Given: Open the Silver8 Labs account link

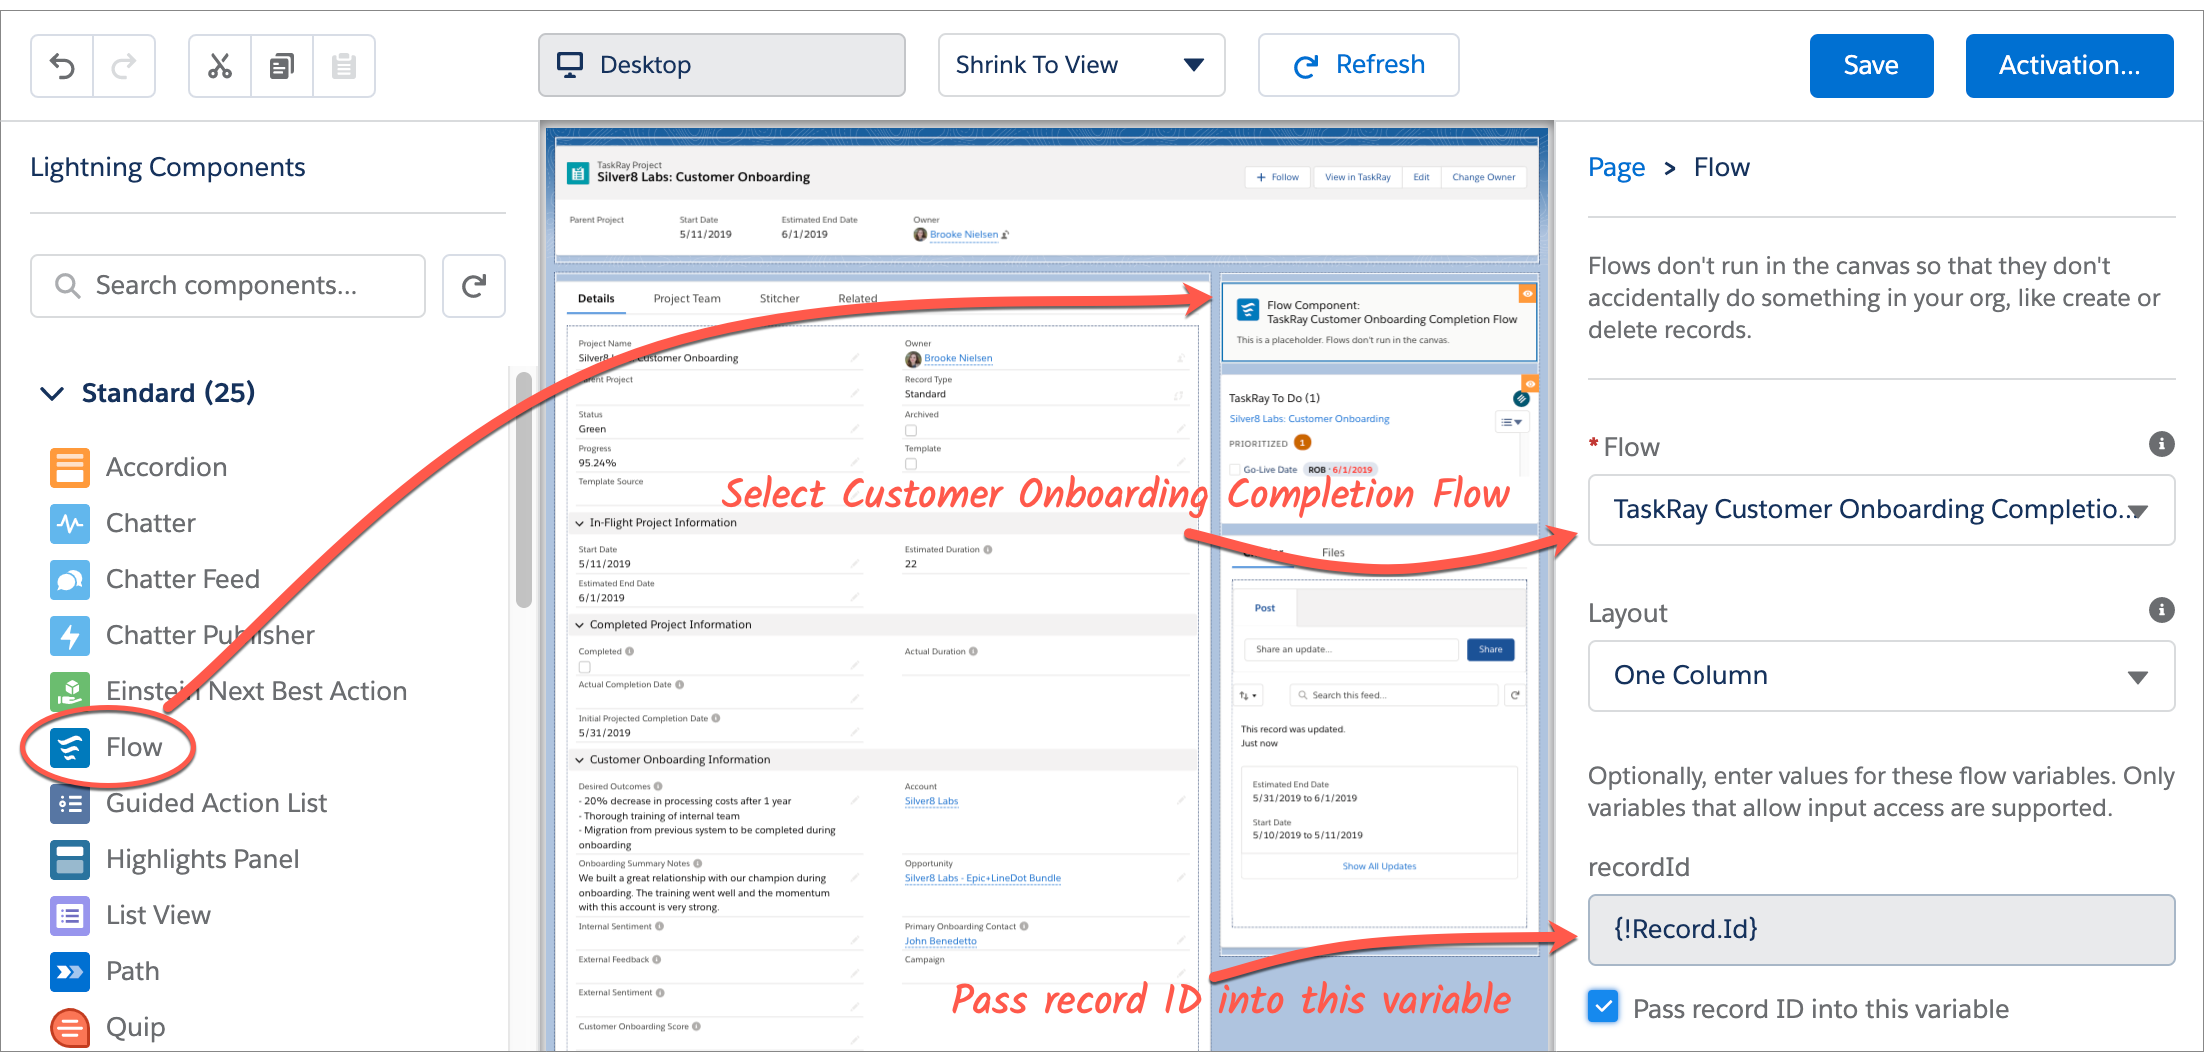Looking at the screenshot, I should point(931,801).
